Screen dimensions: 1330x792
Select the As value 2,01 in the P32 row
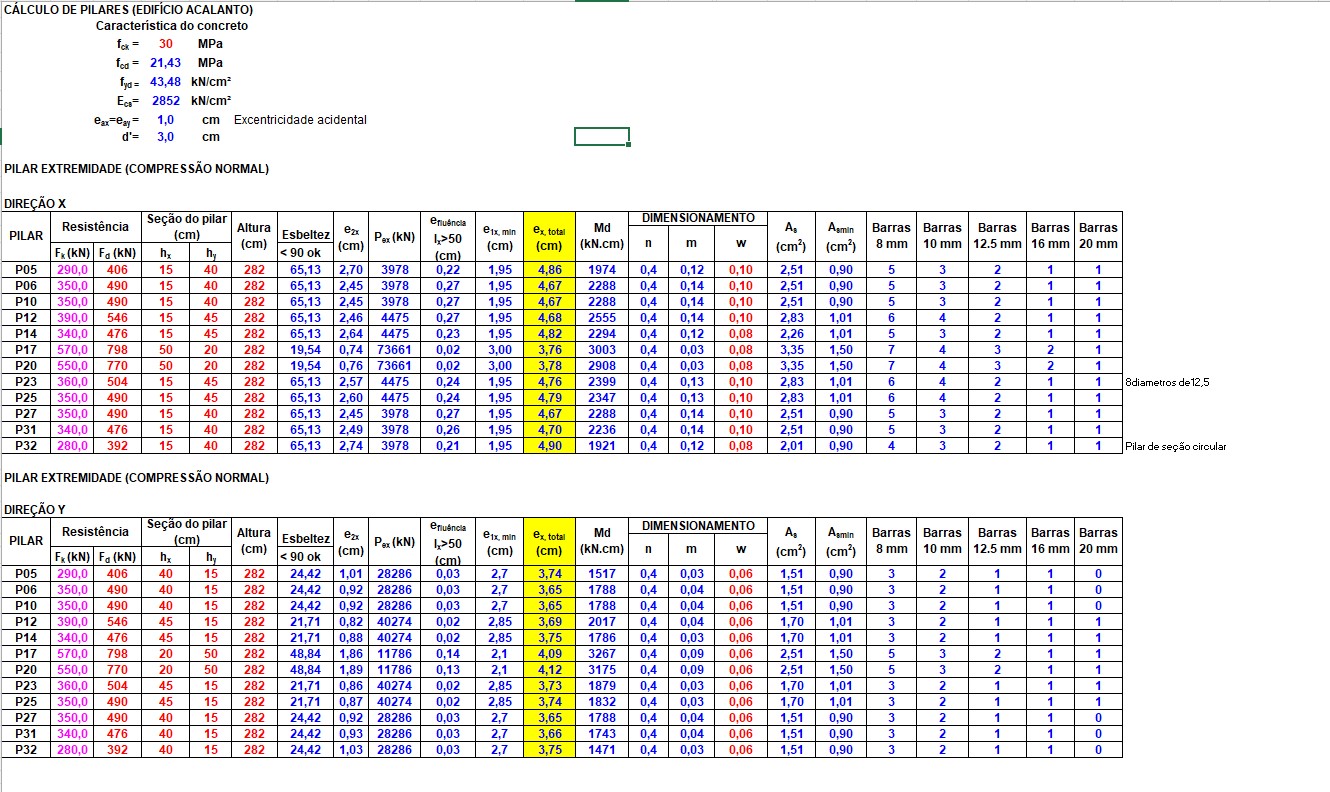791,446
